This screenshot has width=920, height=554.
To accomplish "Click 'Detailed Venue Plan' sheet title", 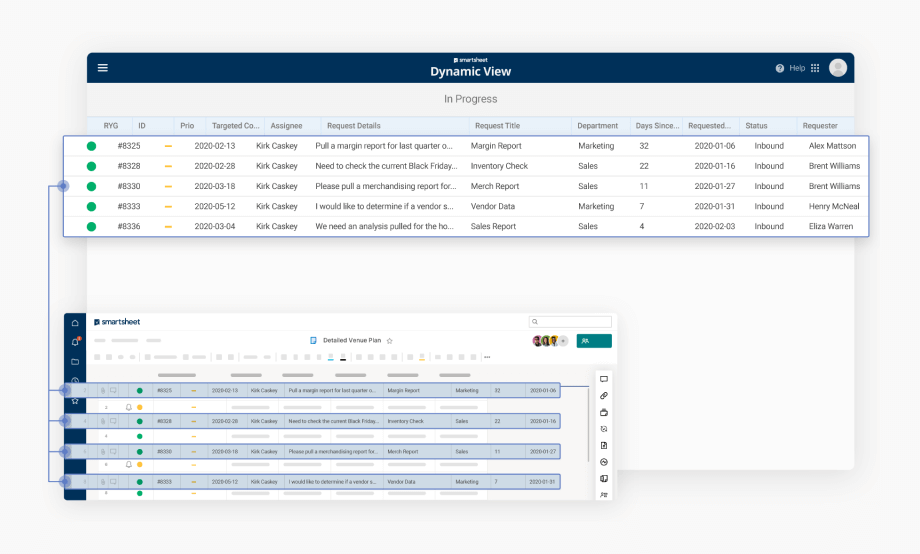I will click(352, 340).
